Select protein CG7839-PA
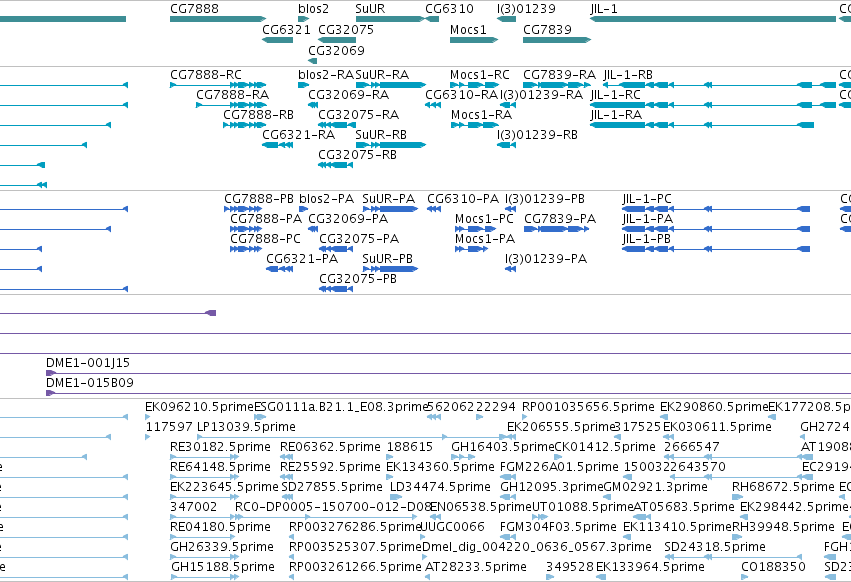Screen dimensions: 851x582 560,219
